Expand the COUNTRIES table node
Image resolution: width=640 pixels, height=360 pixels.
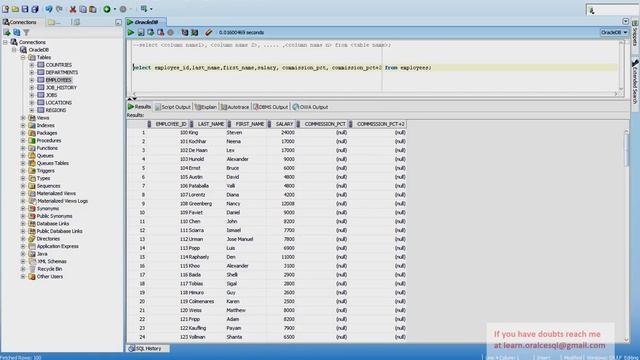tap(31, 65)
